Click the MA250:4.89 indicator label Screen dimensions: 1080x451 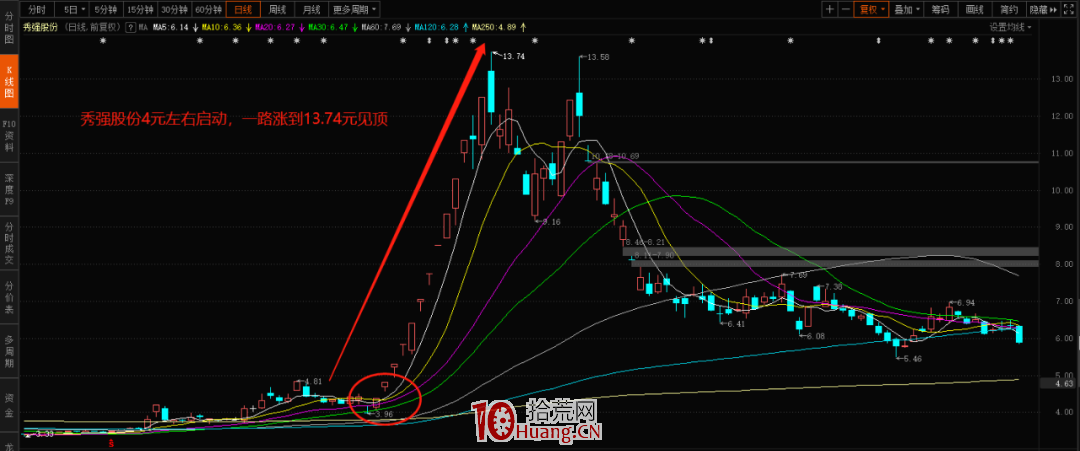(493, 28)
